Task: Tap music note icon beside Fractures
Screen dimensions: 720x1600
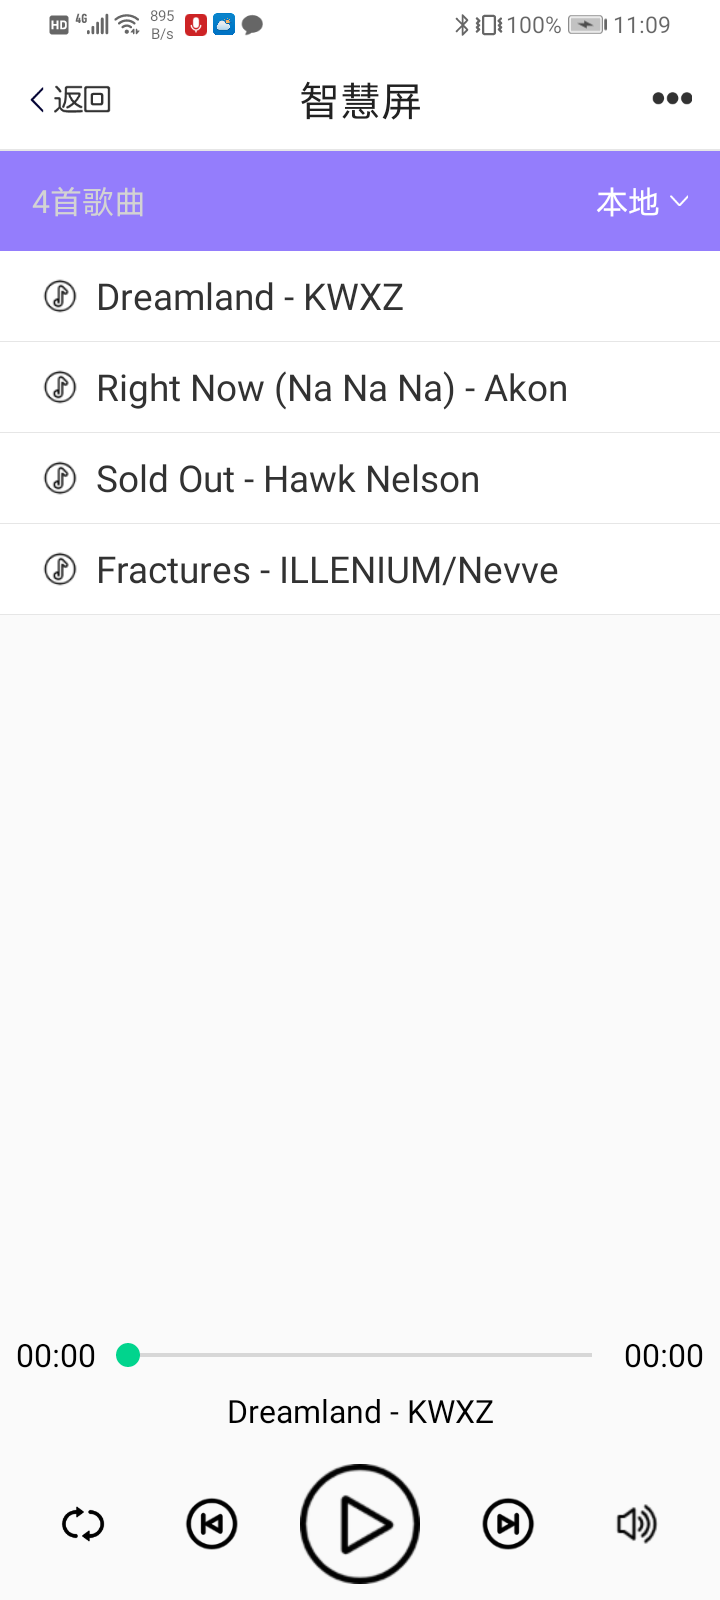Action: tap(60, 569)
